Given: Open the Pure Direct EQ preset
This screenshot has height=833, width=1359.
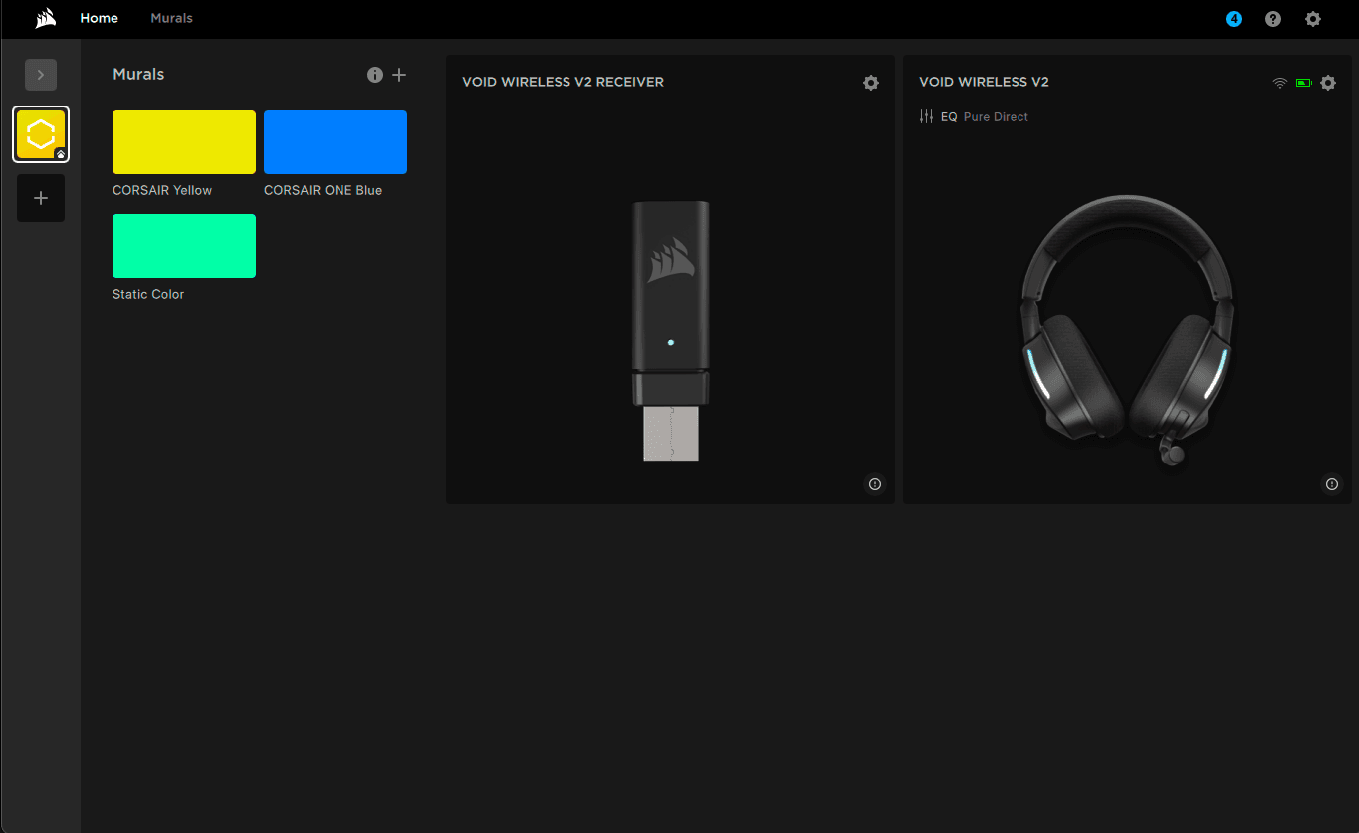Looking at the screenshot, I should [x=996, y=117].
